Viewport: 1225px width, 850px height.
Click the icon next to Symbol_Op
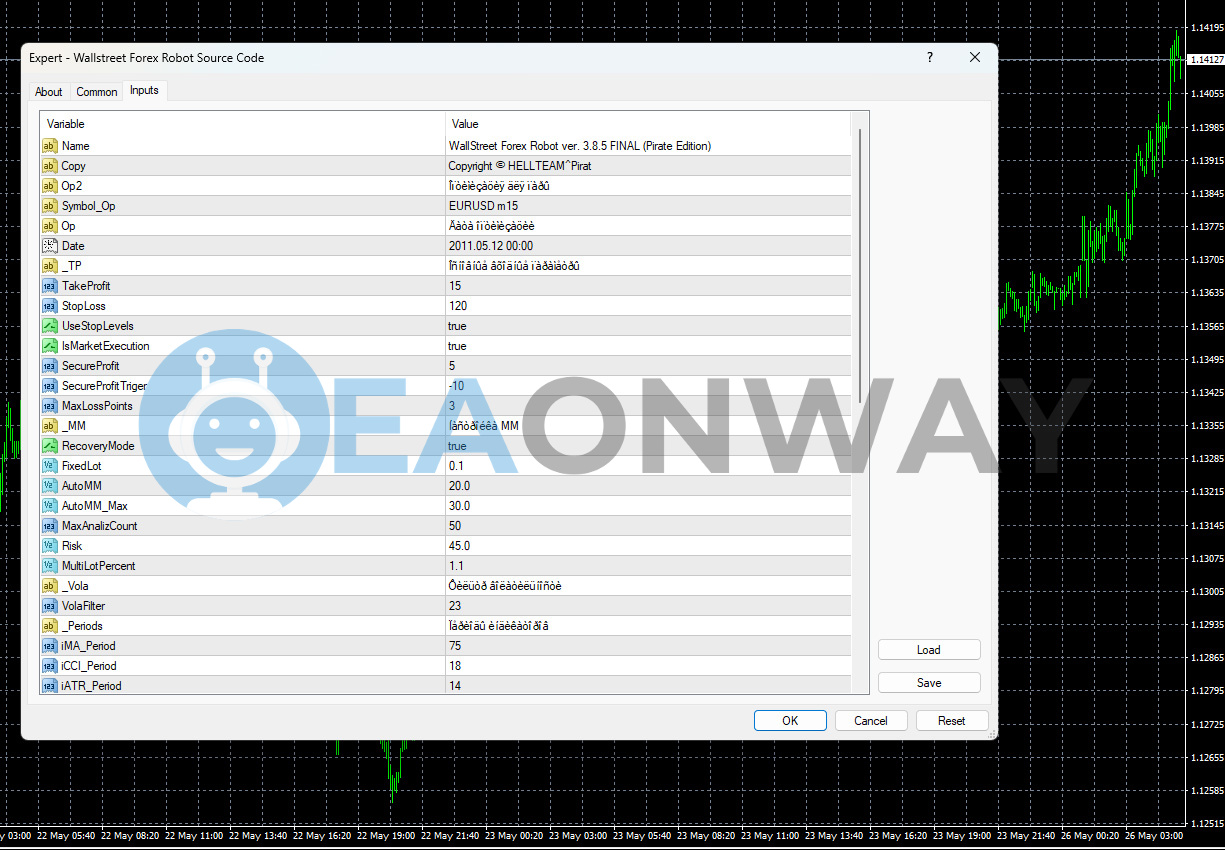click(x=50, y=206)
